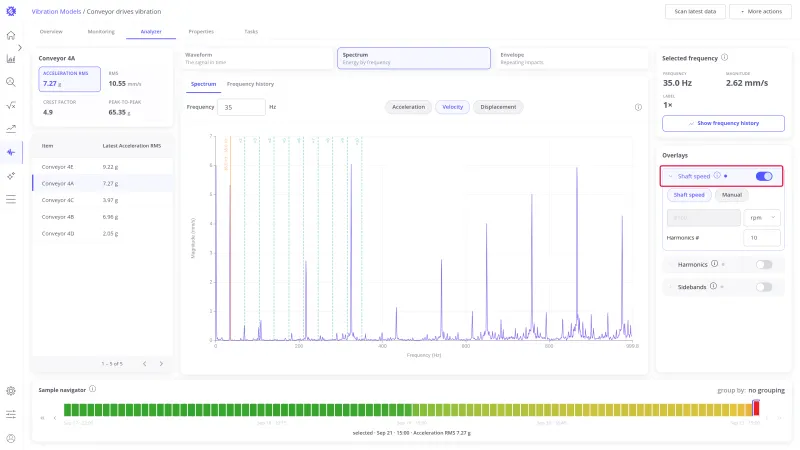Select the vibration waveform sidebar icon

[11, 152]
